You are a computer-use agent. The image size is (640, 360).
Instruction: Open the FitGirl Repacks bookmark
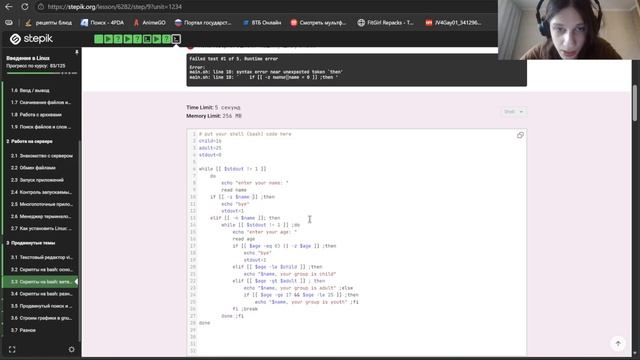[x=386, y=23]
